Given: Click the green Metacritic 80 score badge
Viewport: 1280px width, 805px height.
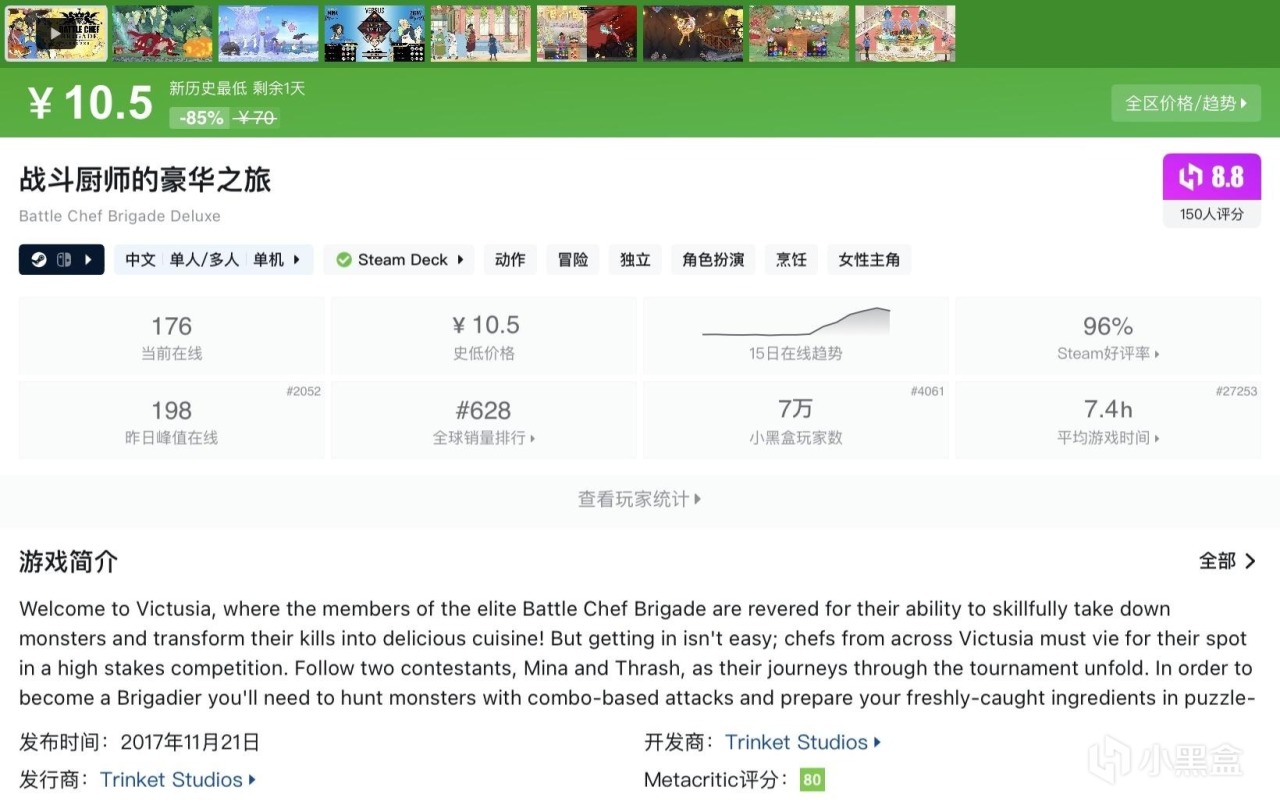Looking at the screenshot, I should coord(812,780).
